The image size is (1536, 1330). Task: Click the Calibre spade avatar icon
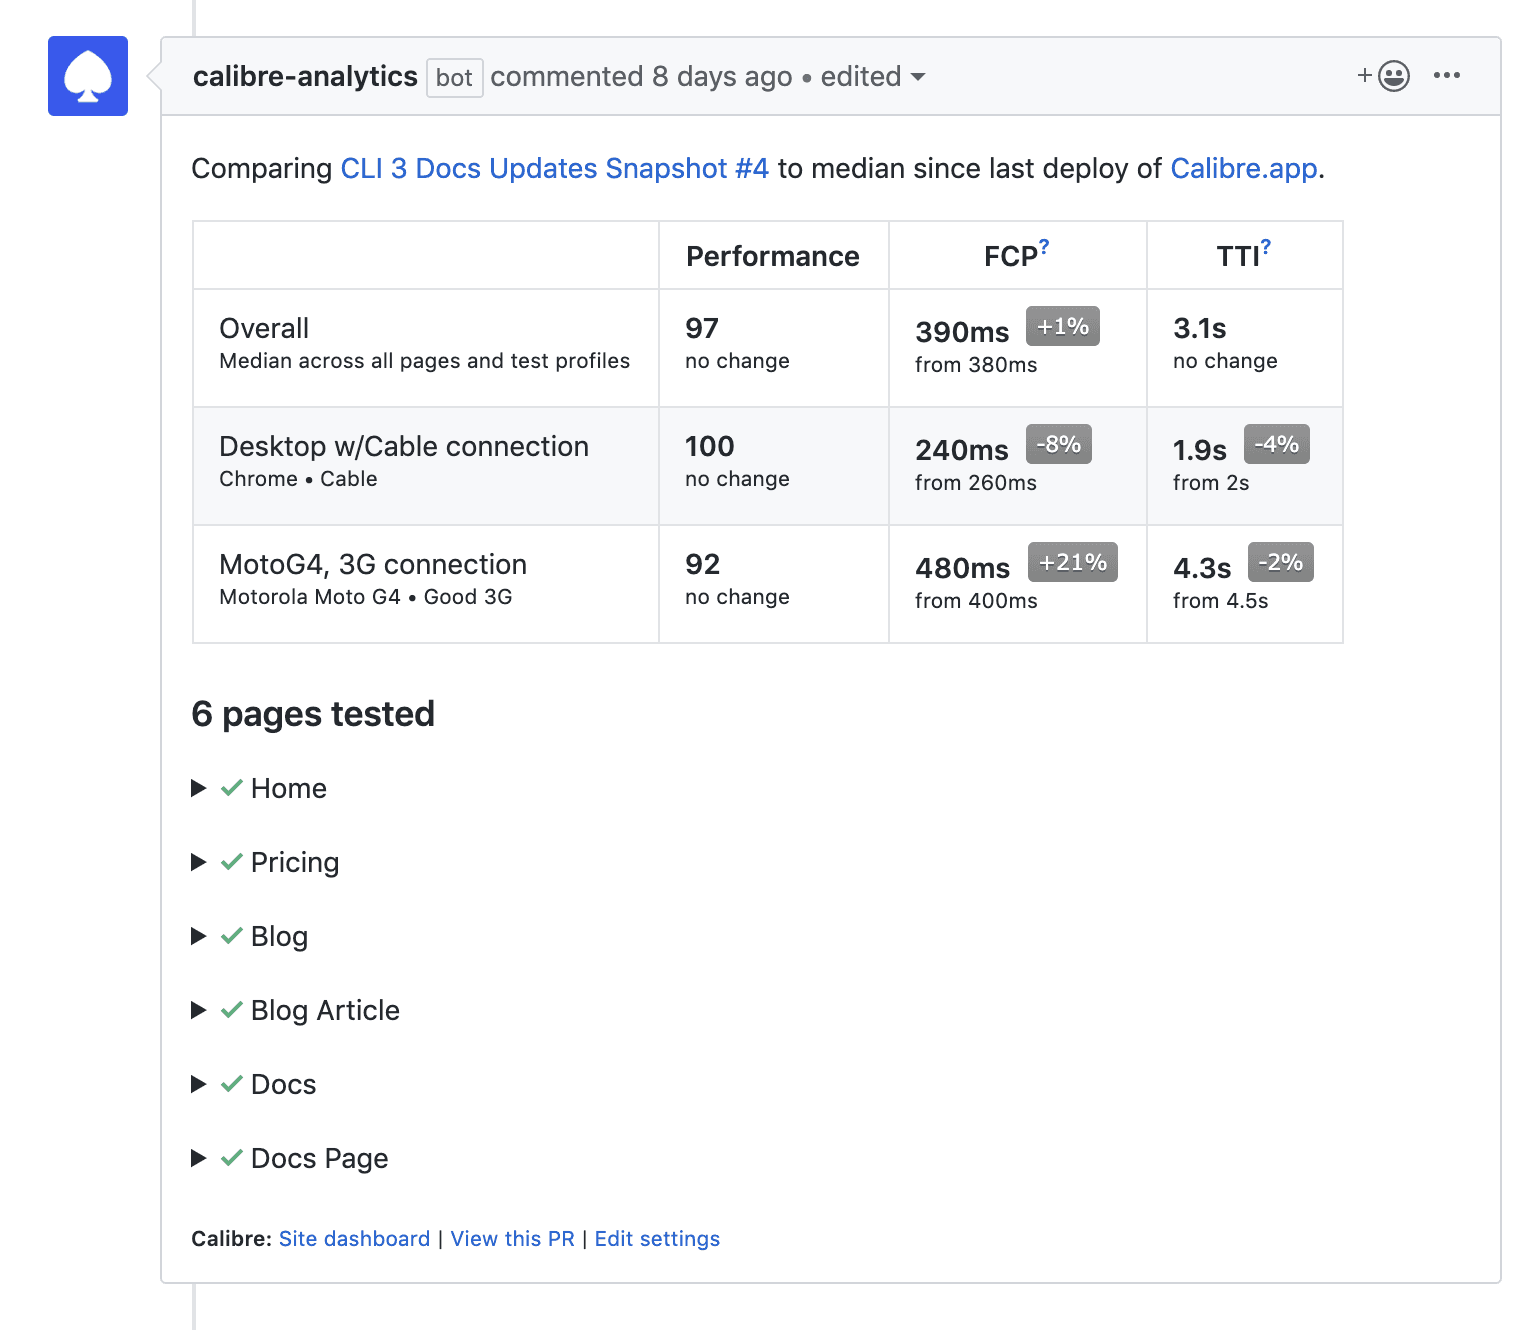pyautogui.click(x=87, y=76)
